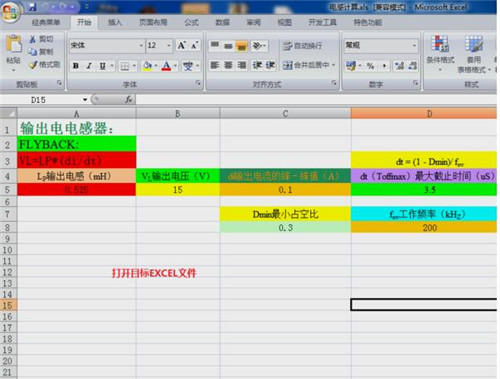Open Format as Table (套用表格格式)

(x=474, y=53)
